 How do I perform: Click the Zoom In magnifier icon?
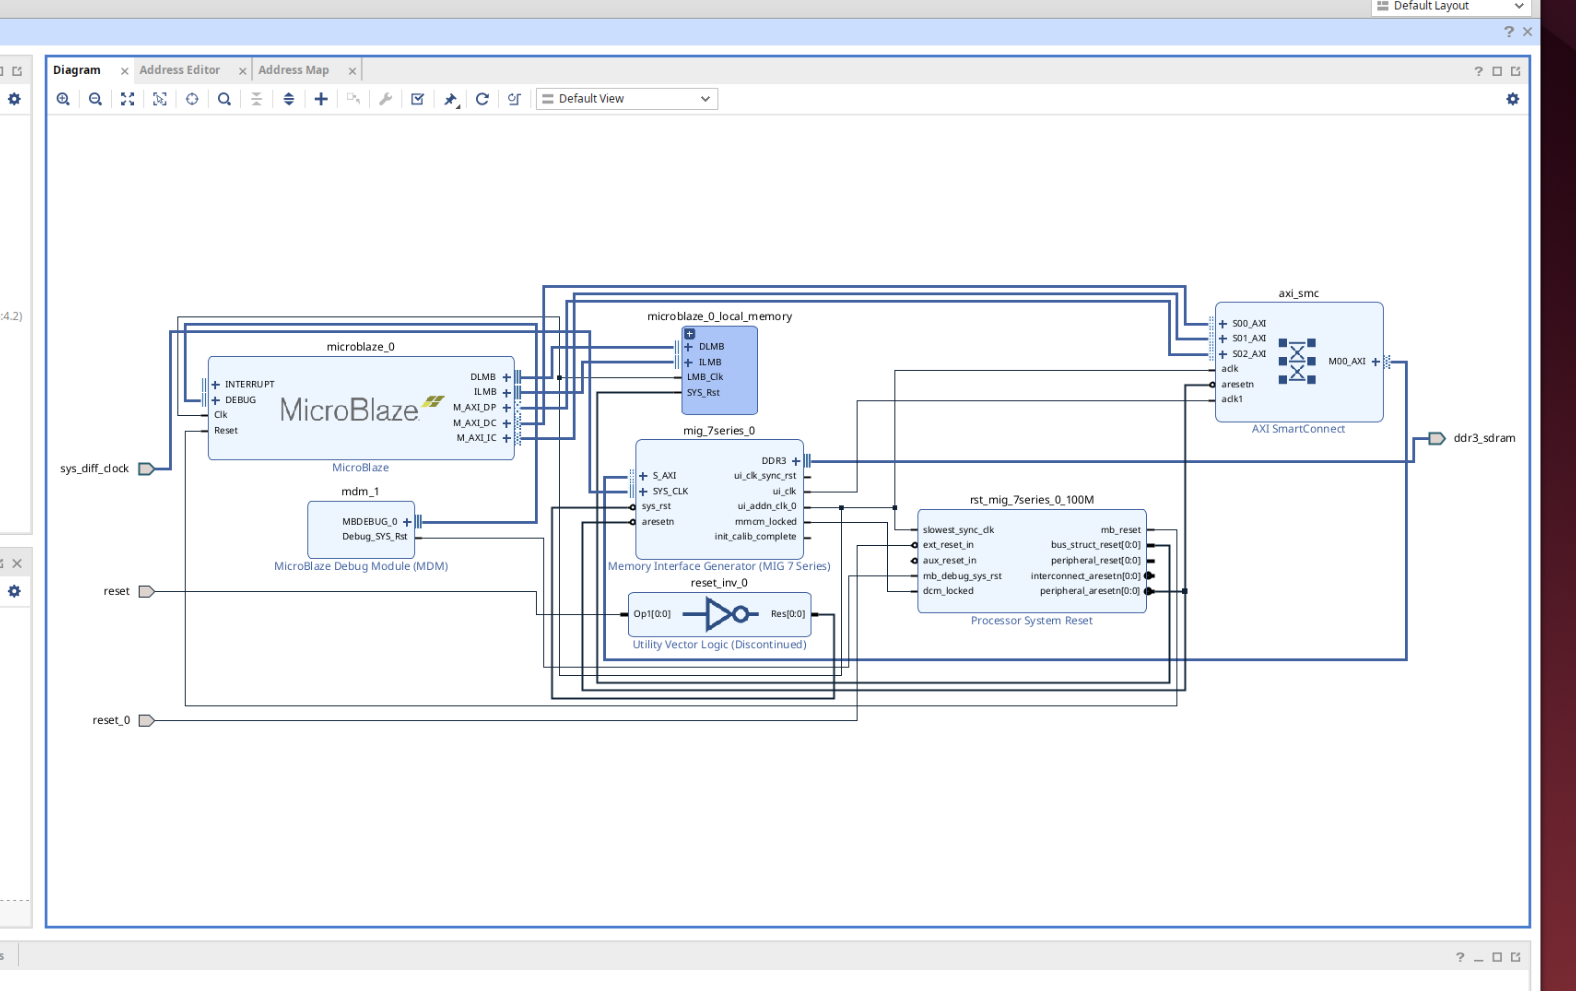click(x=63, y=99)
